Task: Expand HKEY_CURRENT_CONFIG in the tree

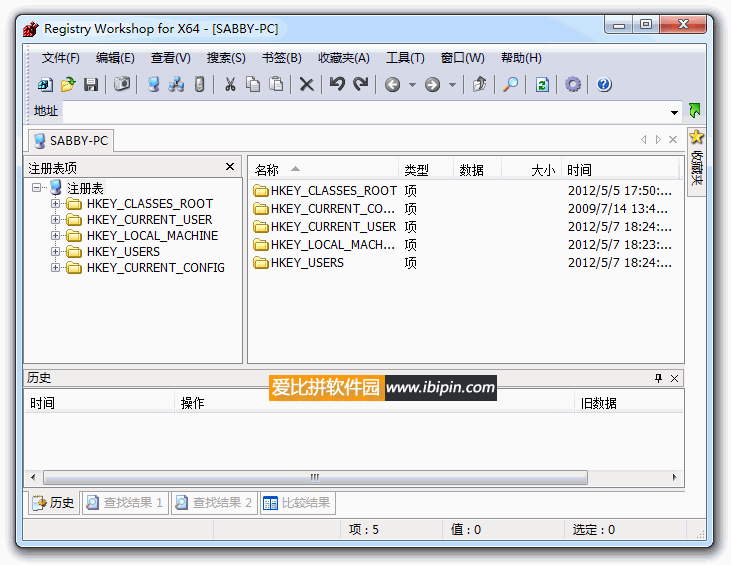Action: [x=55, y=268]
